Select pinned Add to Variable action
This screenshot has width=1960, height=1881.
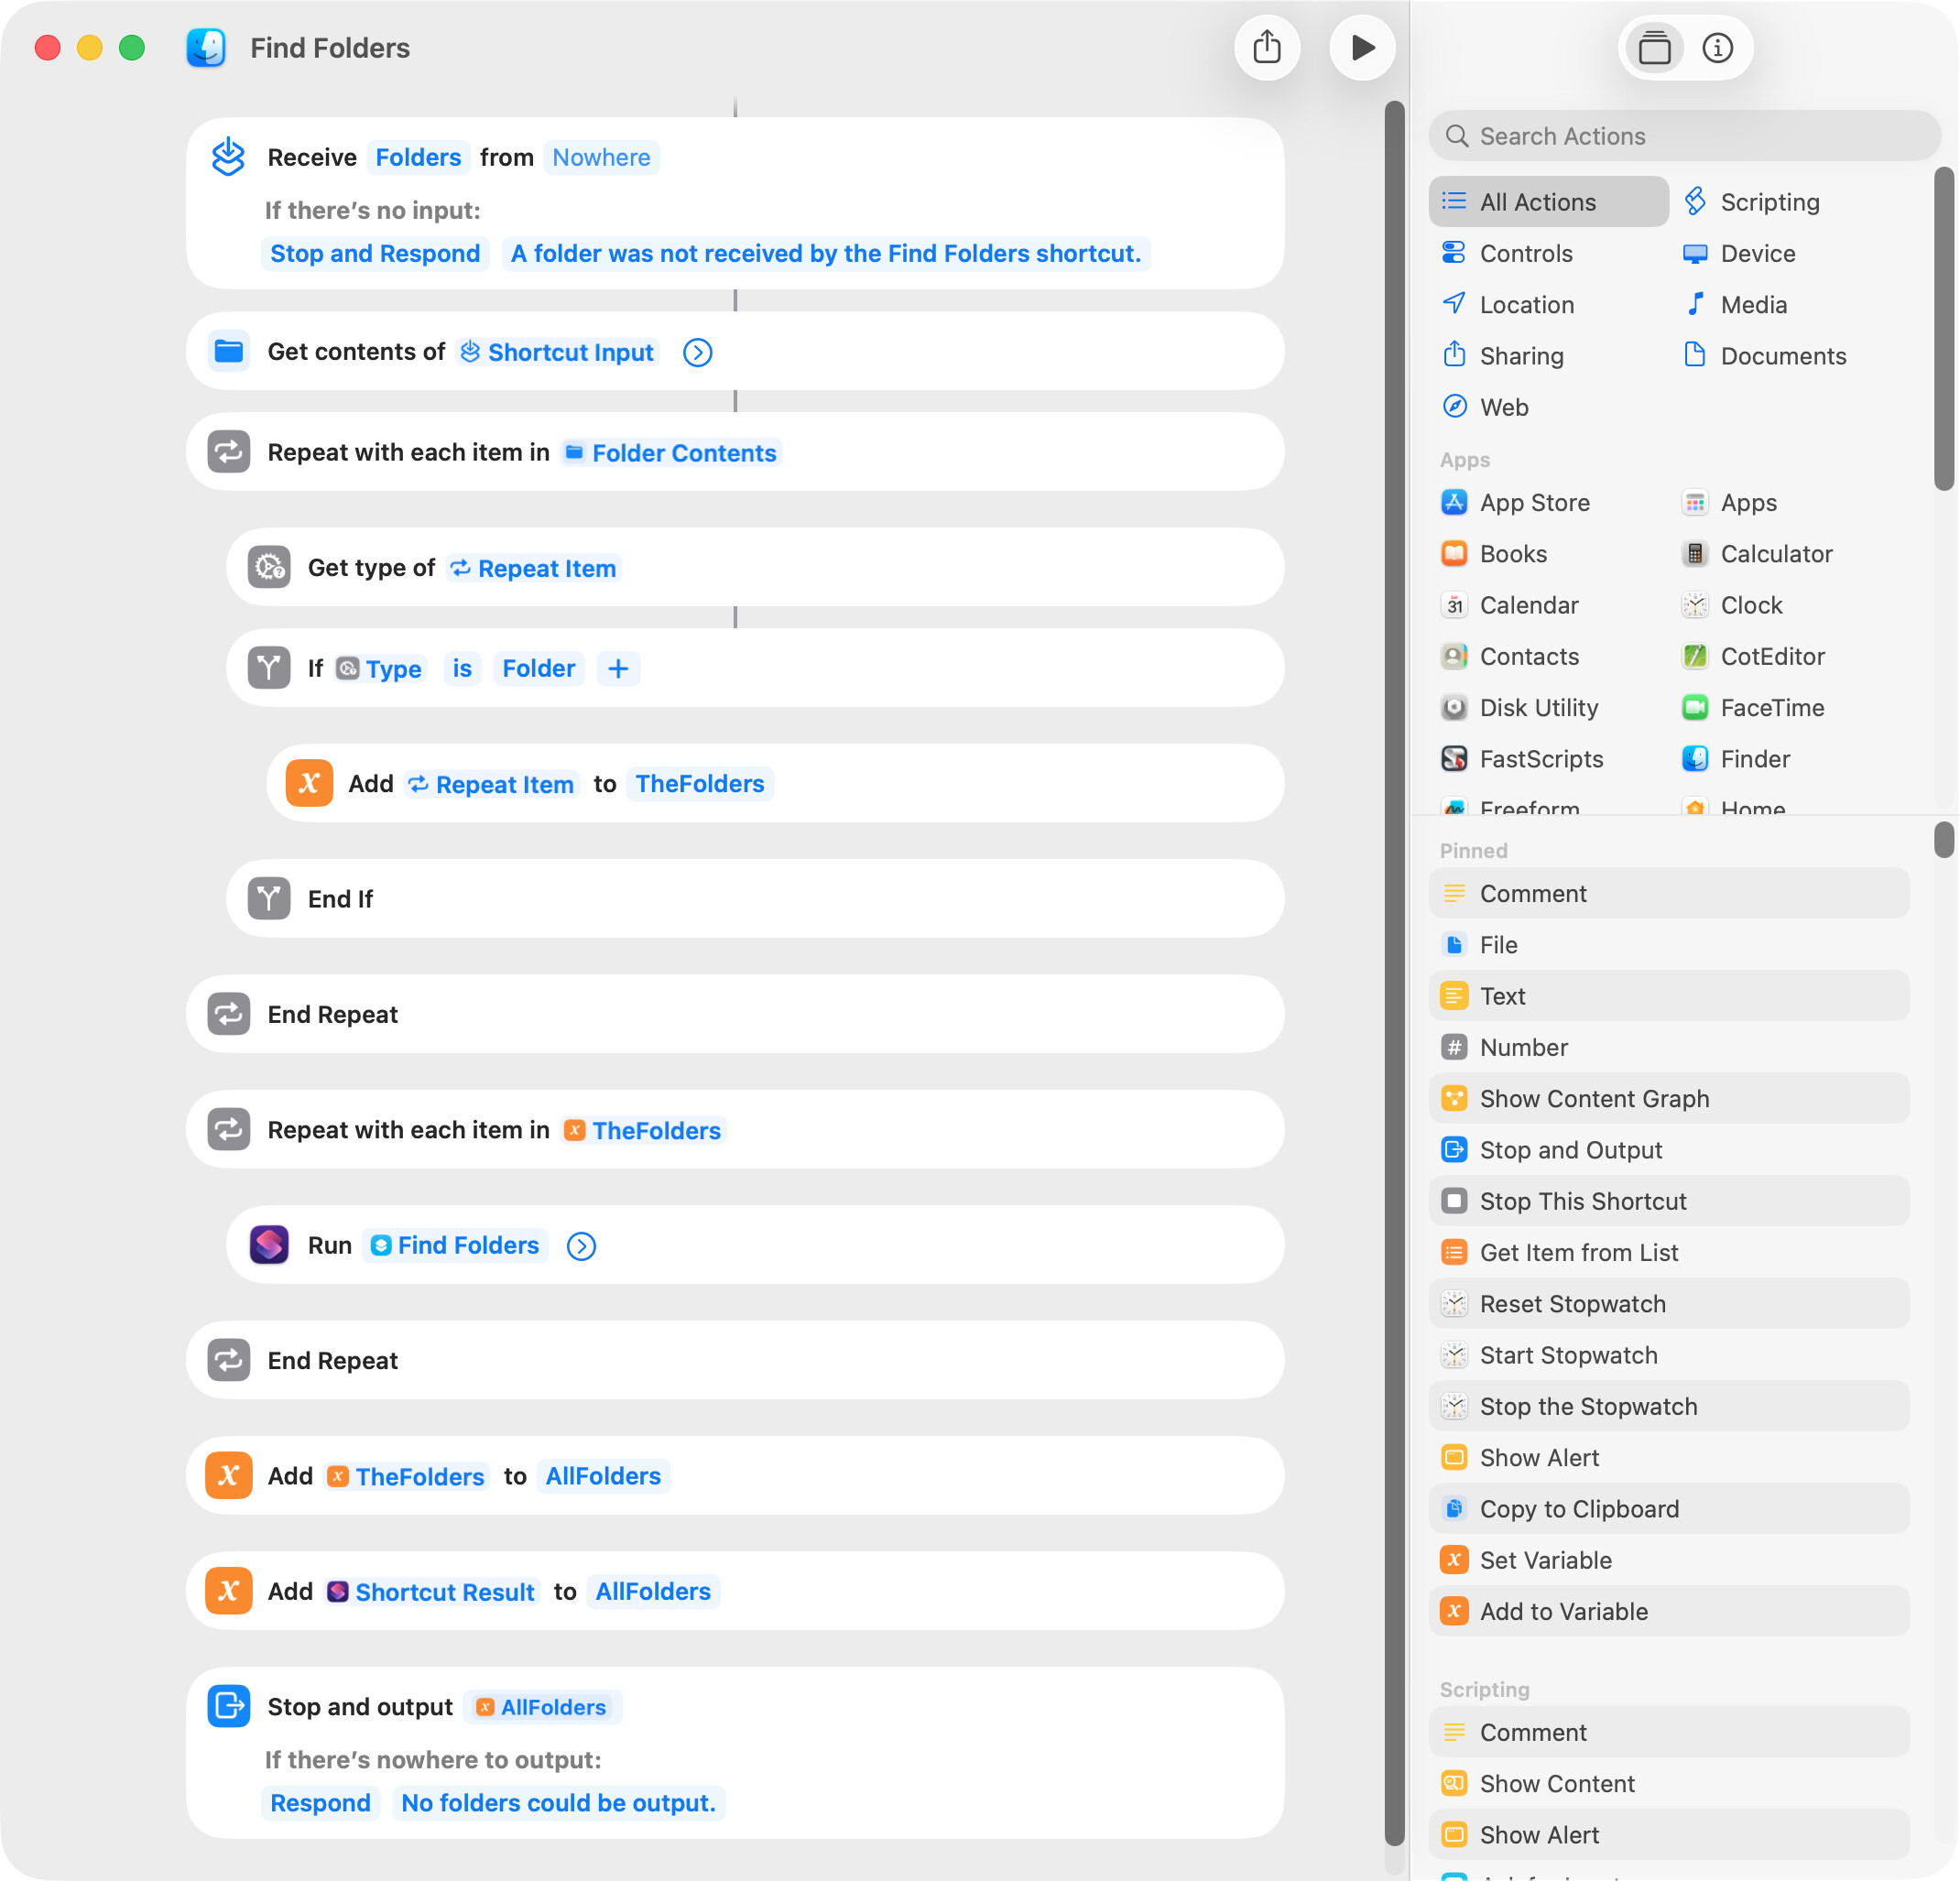click(x=1563, y=1611)
